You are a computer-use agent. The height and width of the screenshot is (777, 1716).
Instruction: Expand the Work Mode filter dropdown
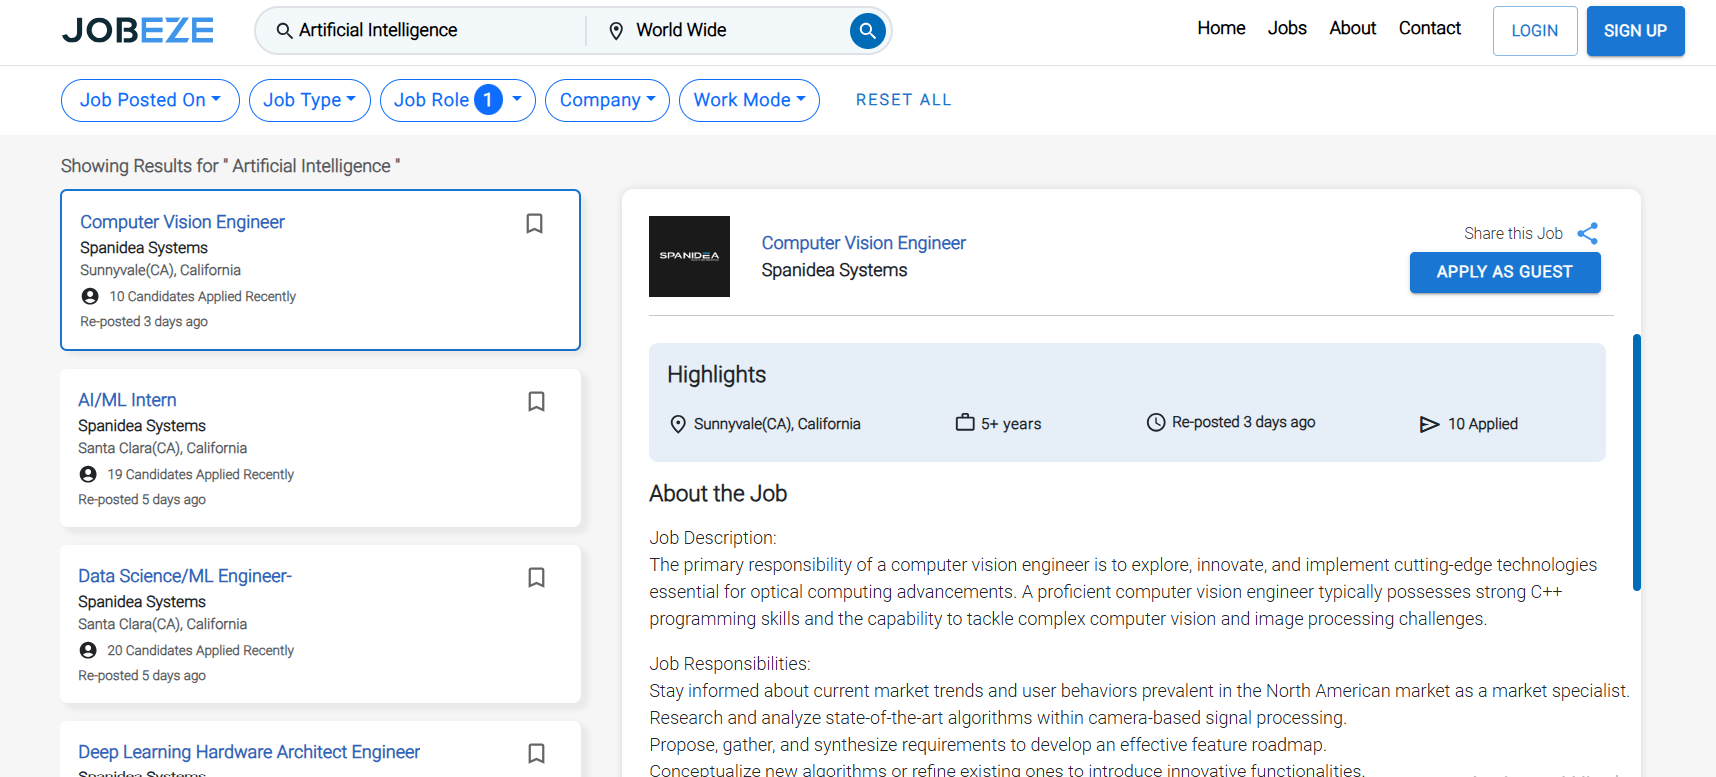point(749,100)
